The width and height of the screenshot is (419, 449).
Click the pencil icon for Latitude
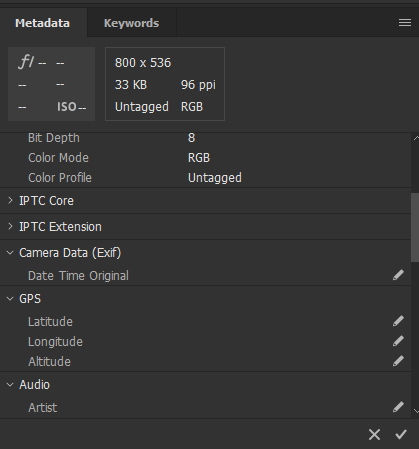pos(398,321)
